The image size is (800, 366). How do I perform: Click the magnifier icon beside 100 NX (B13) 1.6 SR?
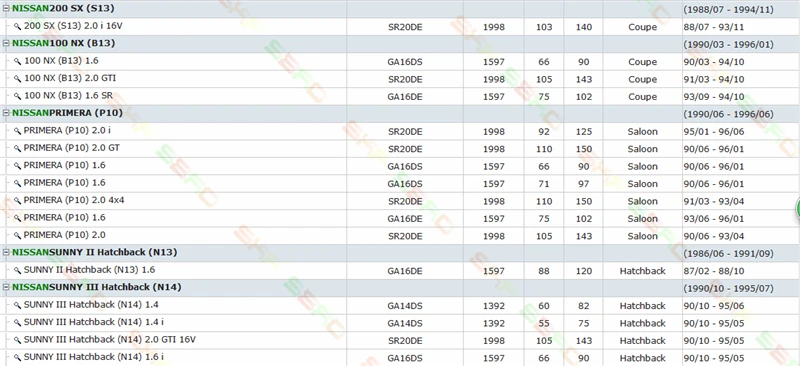17,96
